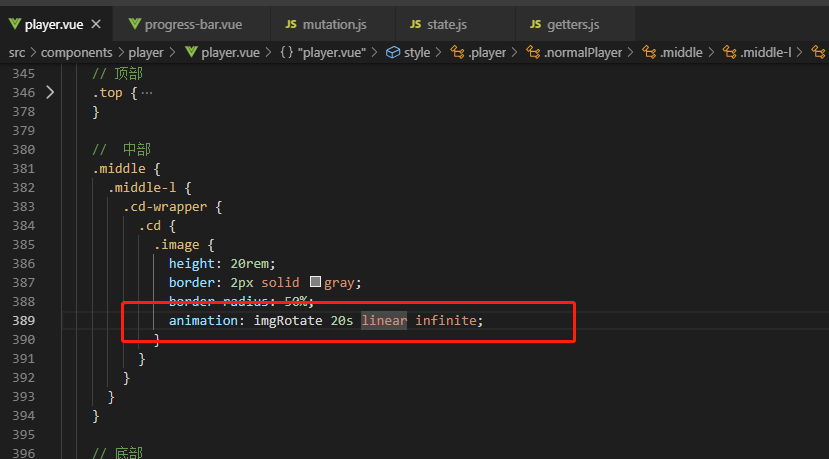Close the player.vue tab
Image resolution: width=829 pixels, height=459 pixels.
coord(96,24)
